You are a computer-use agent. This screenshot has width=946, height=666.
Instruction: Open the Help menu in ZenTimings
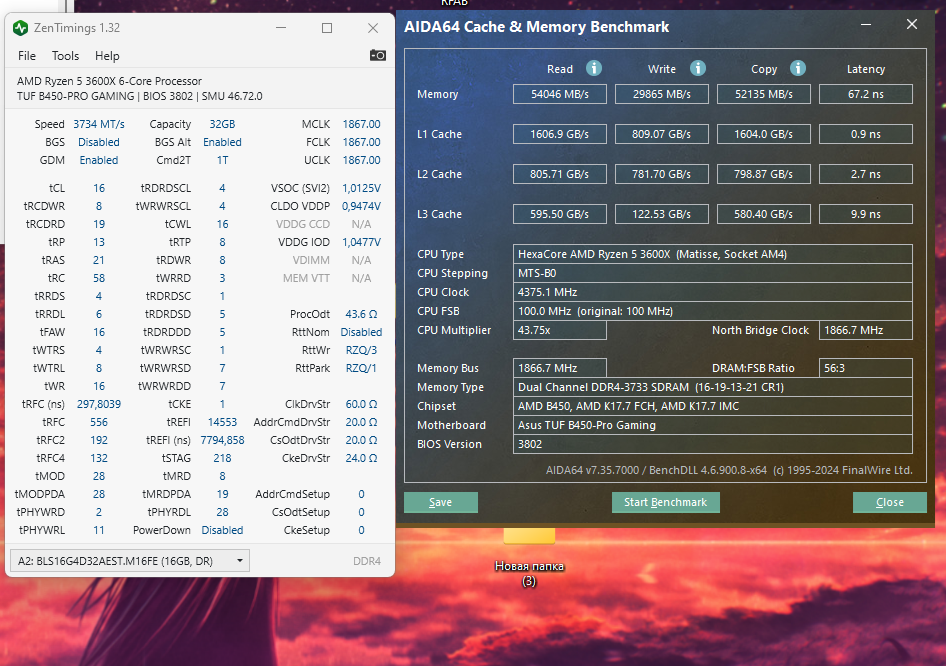click(x=107, y=56)
